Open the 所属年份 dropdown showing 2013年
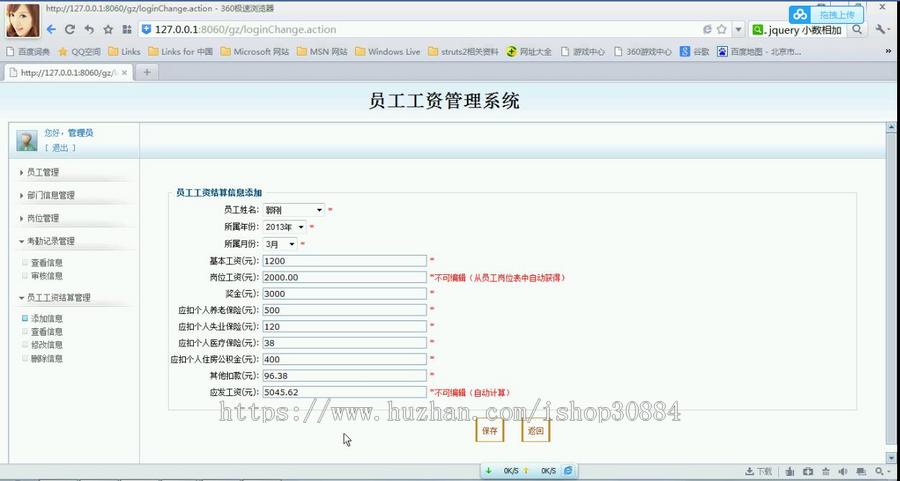Viewport: 900px width, 481px height. (x=285, y=227)
